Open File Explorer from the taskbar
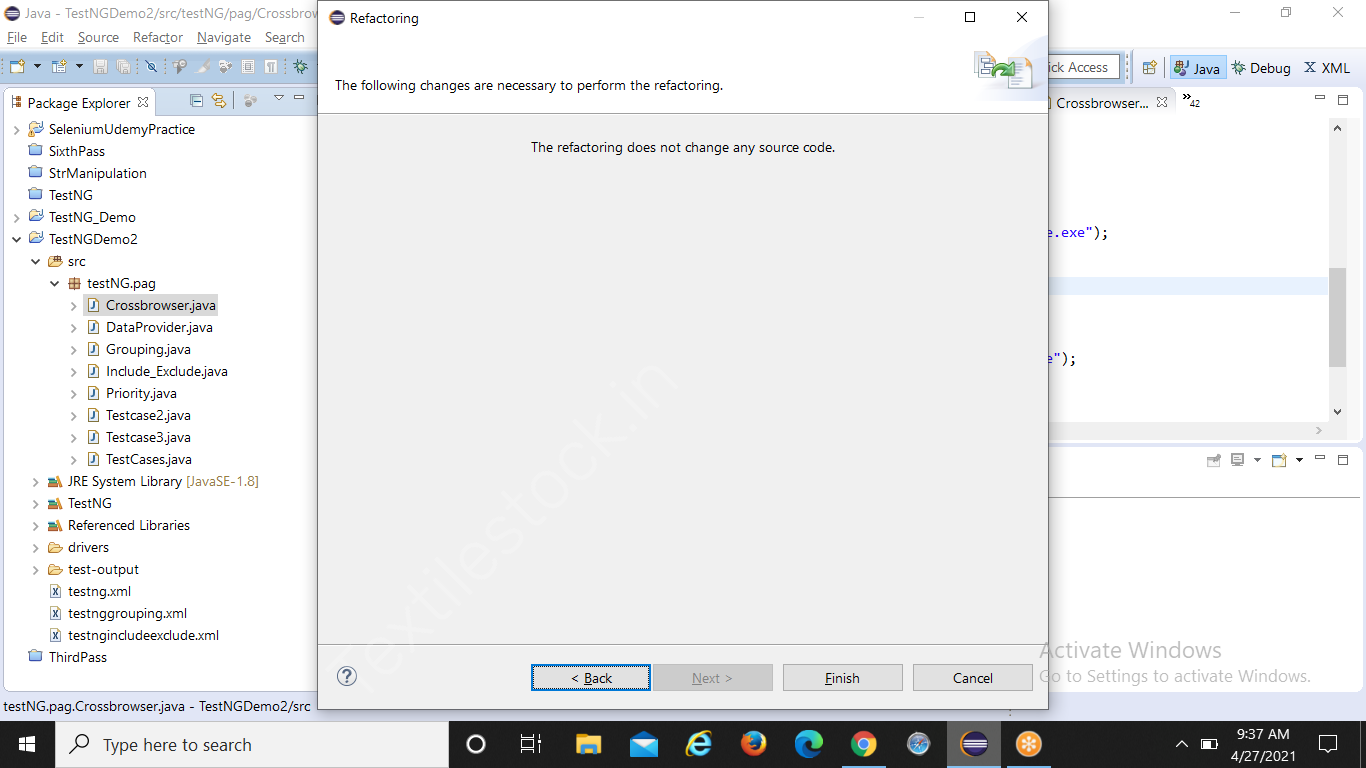This screenshot has width=1366, height=768. point(588,744)
